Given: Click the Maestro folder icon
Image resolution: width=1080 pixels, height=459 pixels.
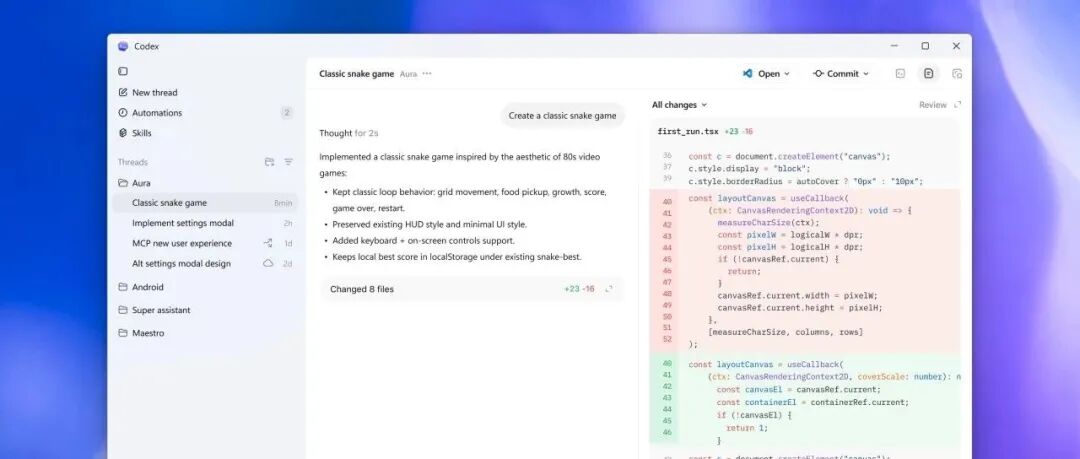Looking at the screenshot, I should (x=123, y=333).
